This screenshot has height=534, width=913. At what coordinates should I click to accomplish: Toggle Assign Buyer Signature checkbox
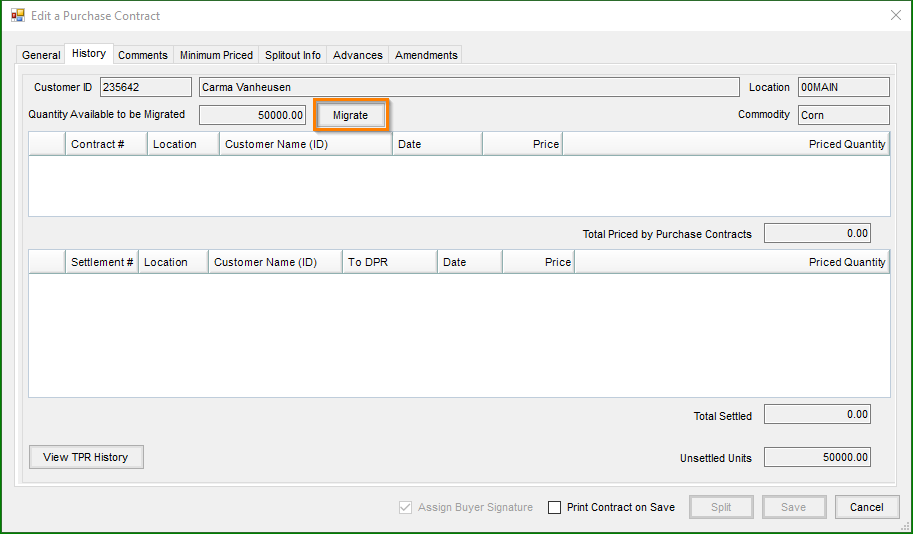(405, 507)
